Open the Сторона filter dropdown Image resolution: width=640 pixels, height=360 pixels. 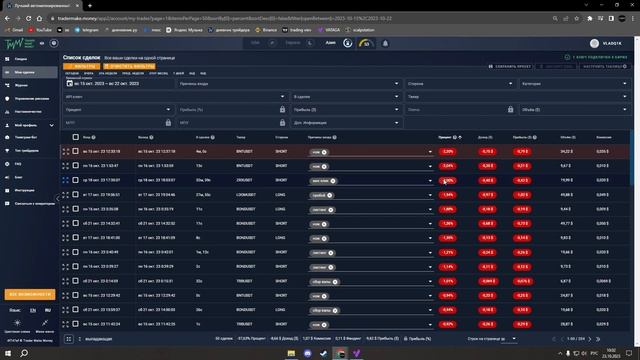tap(460, 84)
